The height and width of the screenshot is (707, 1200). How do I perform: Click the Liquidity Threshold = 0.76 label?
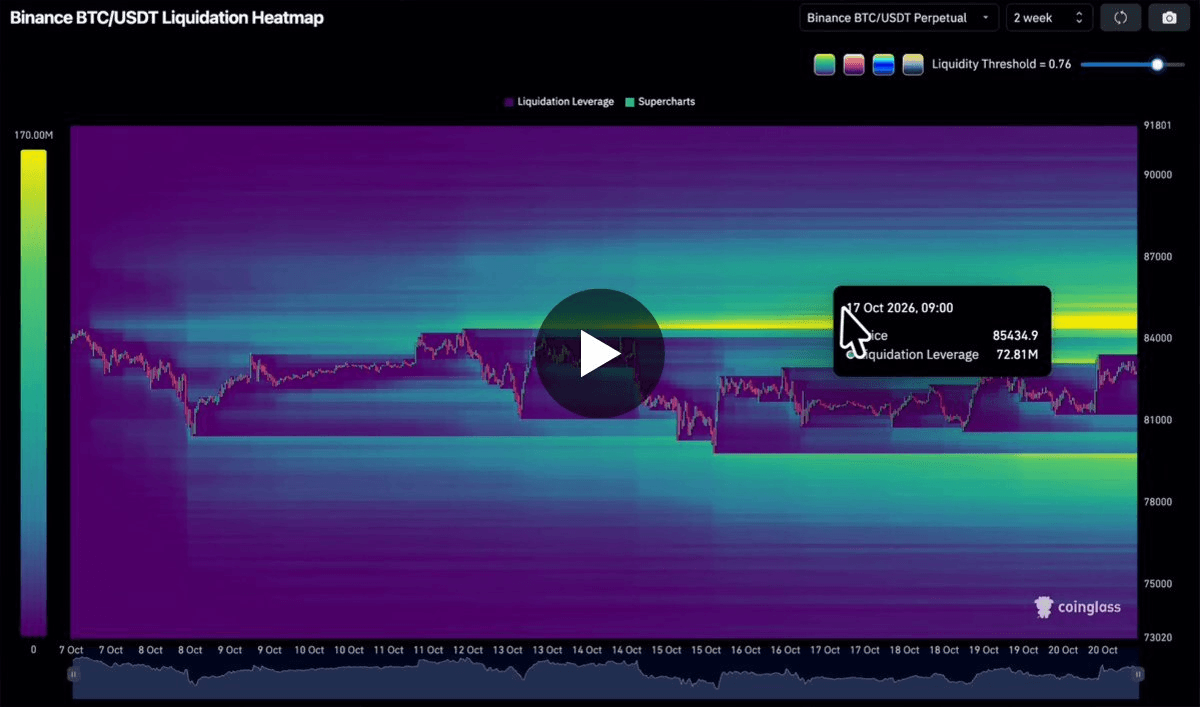point(1001,65)
